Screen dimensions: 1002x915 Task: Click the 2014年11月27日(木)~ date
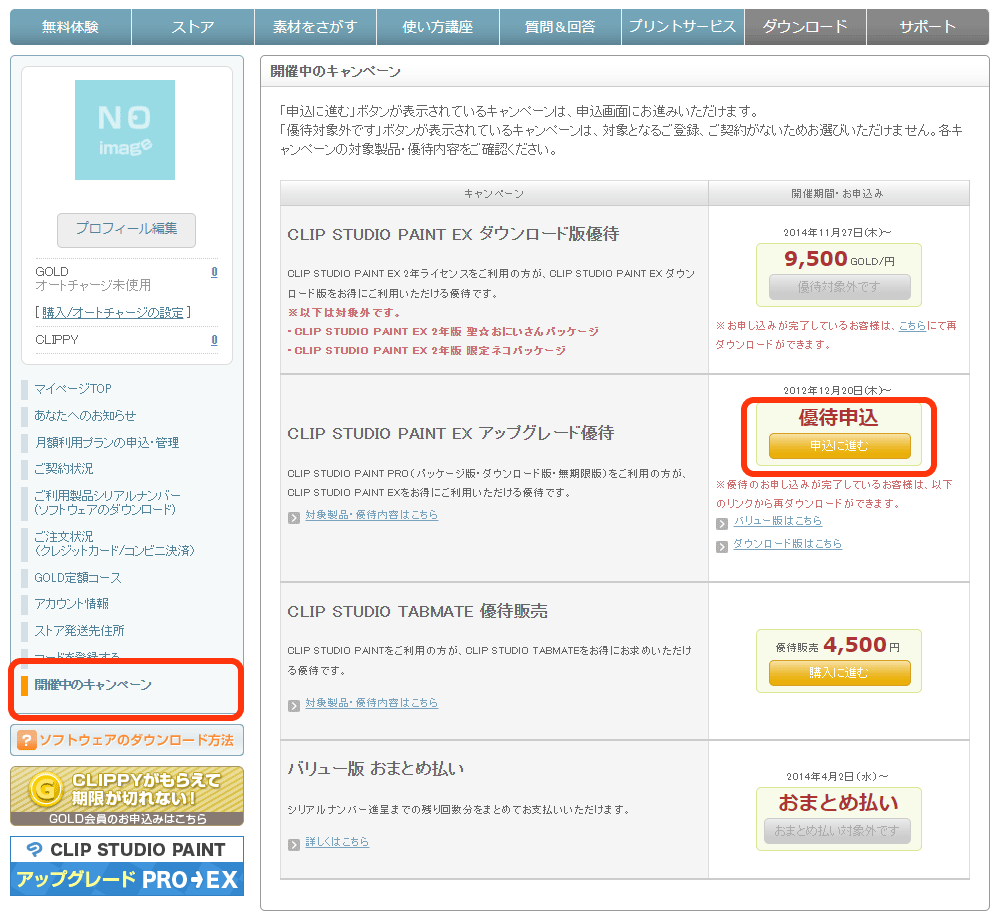pyautogui.click(x=837, y=233)
